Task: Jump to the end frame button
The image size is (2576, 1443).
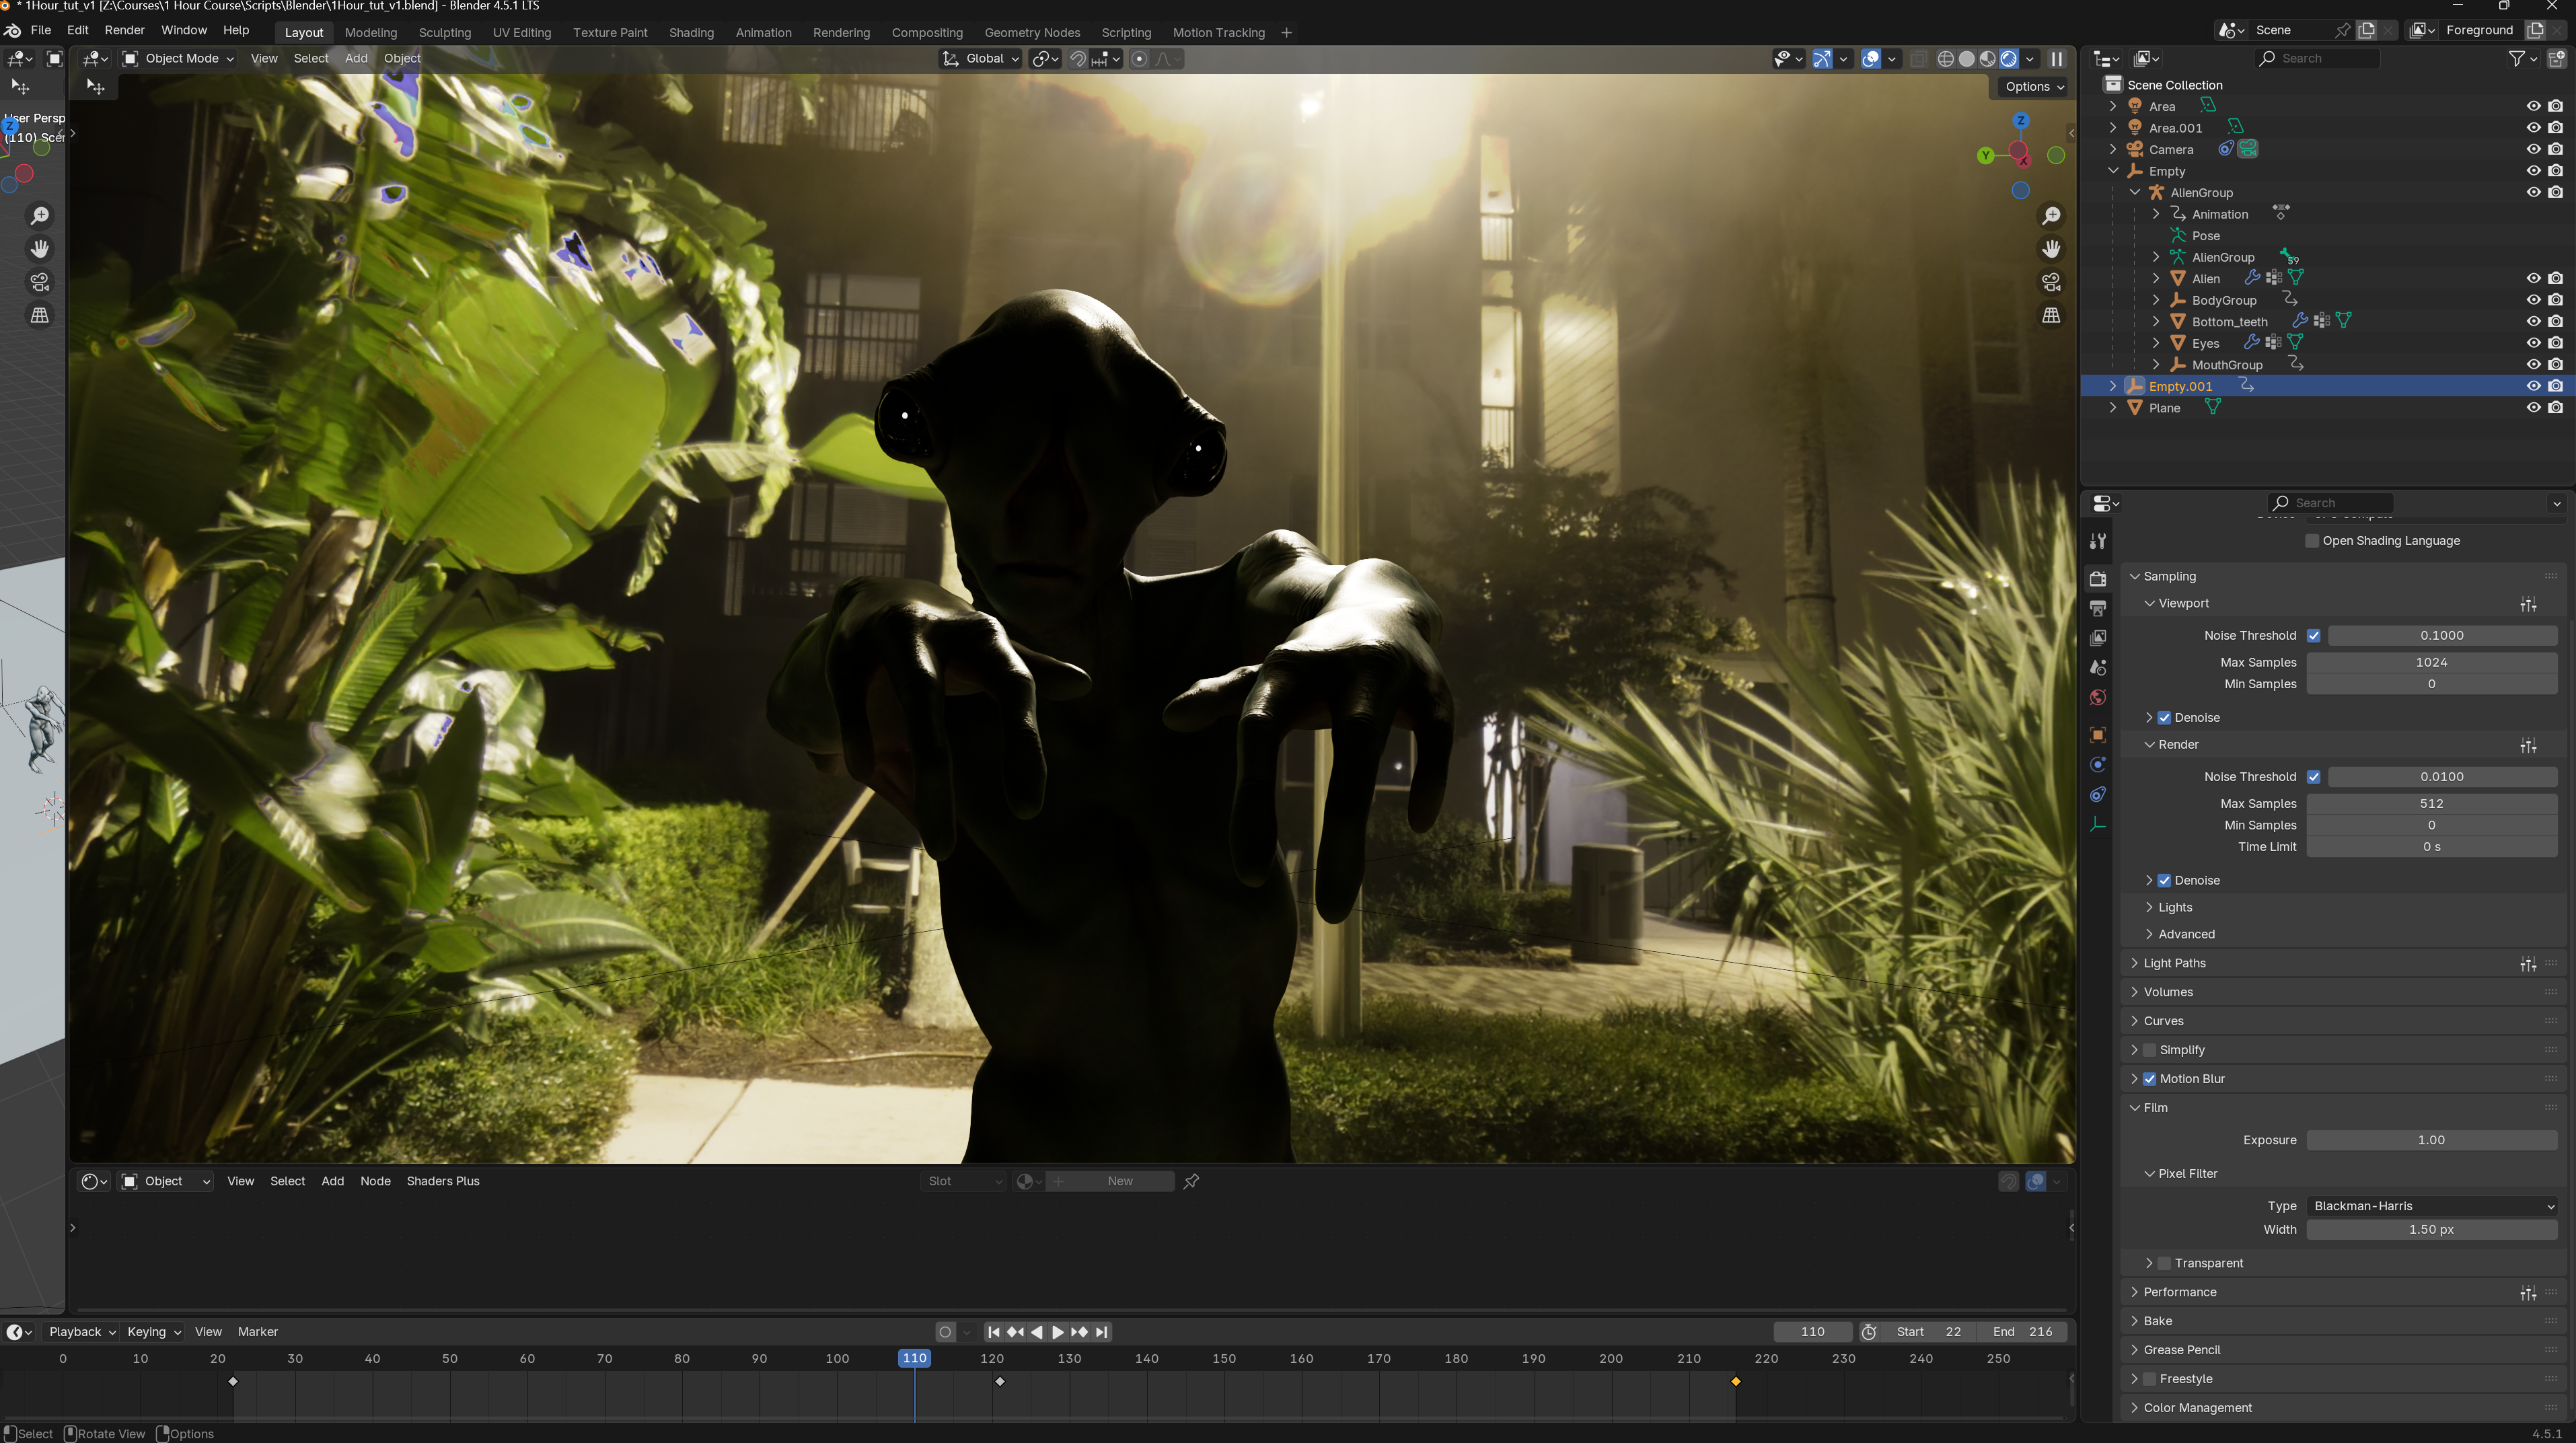Action: click(1101, 1332)
